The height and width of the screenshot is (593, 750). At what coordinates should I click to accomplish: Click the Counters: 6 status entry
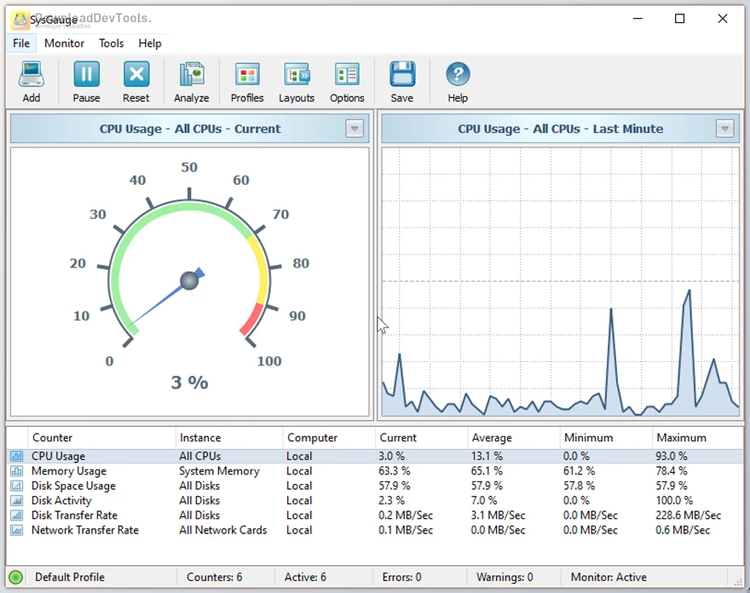[x=214, y=577]
